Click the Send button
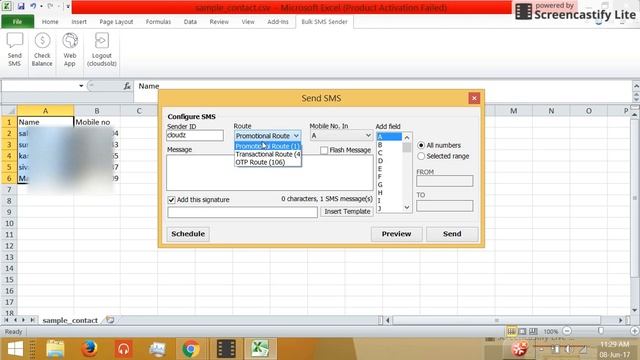Image resolution: width=640 pixels, height=360 pixels. pyautogui.click(x=452, y=234)
